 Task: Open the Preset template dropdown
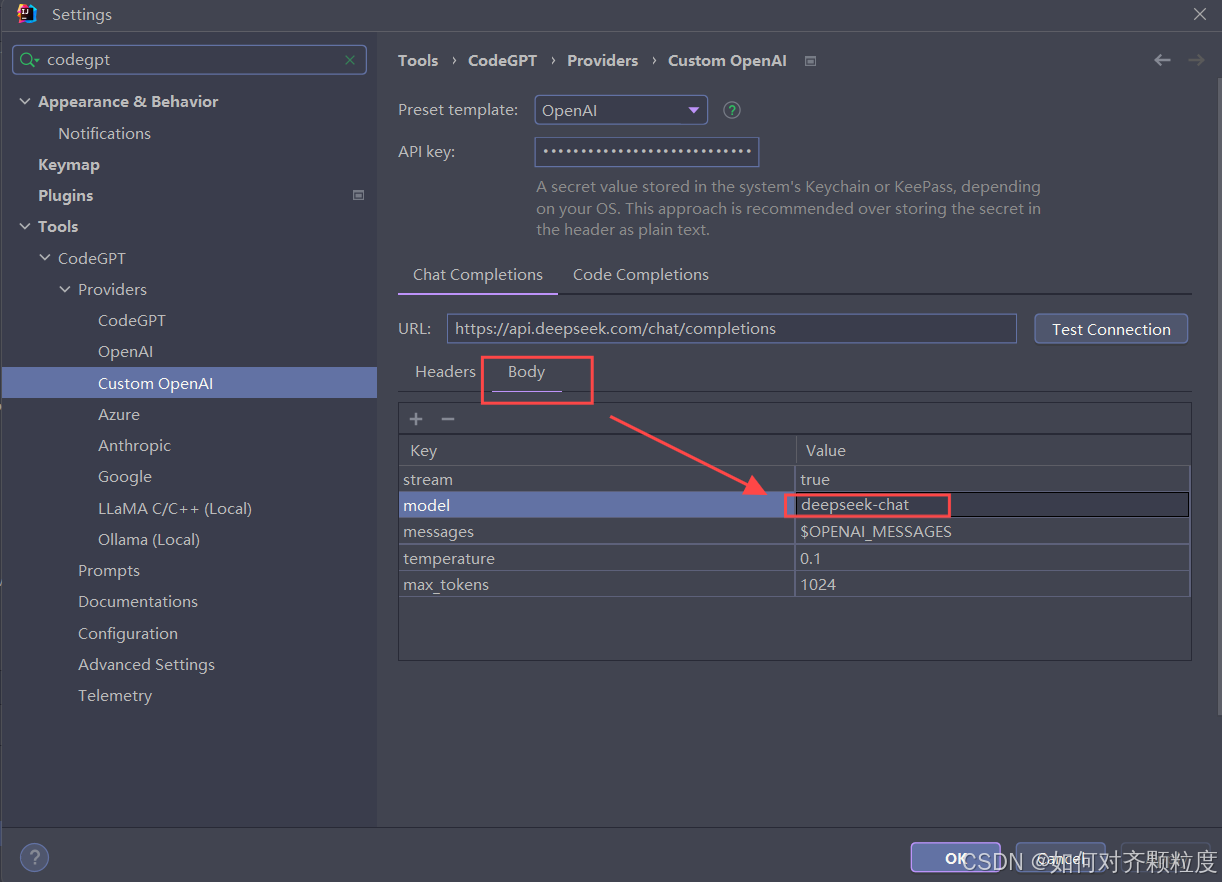click(x=621, y=110)
